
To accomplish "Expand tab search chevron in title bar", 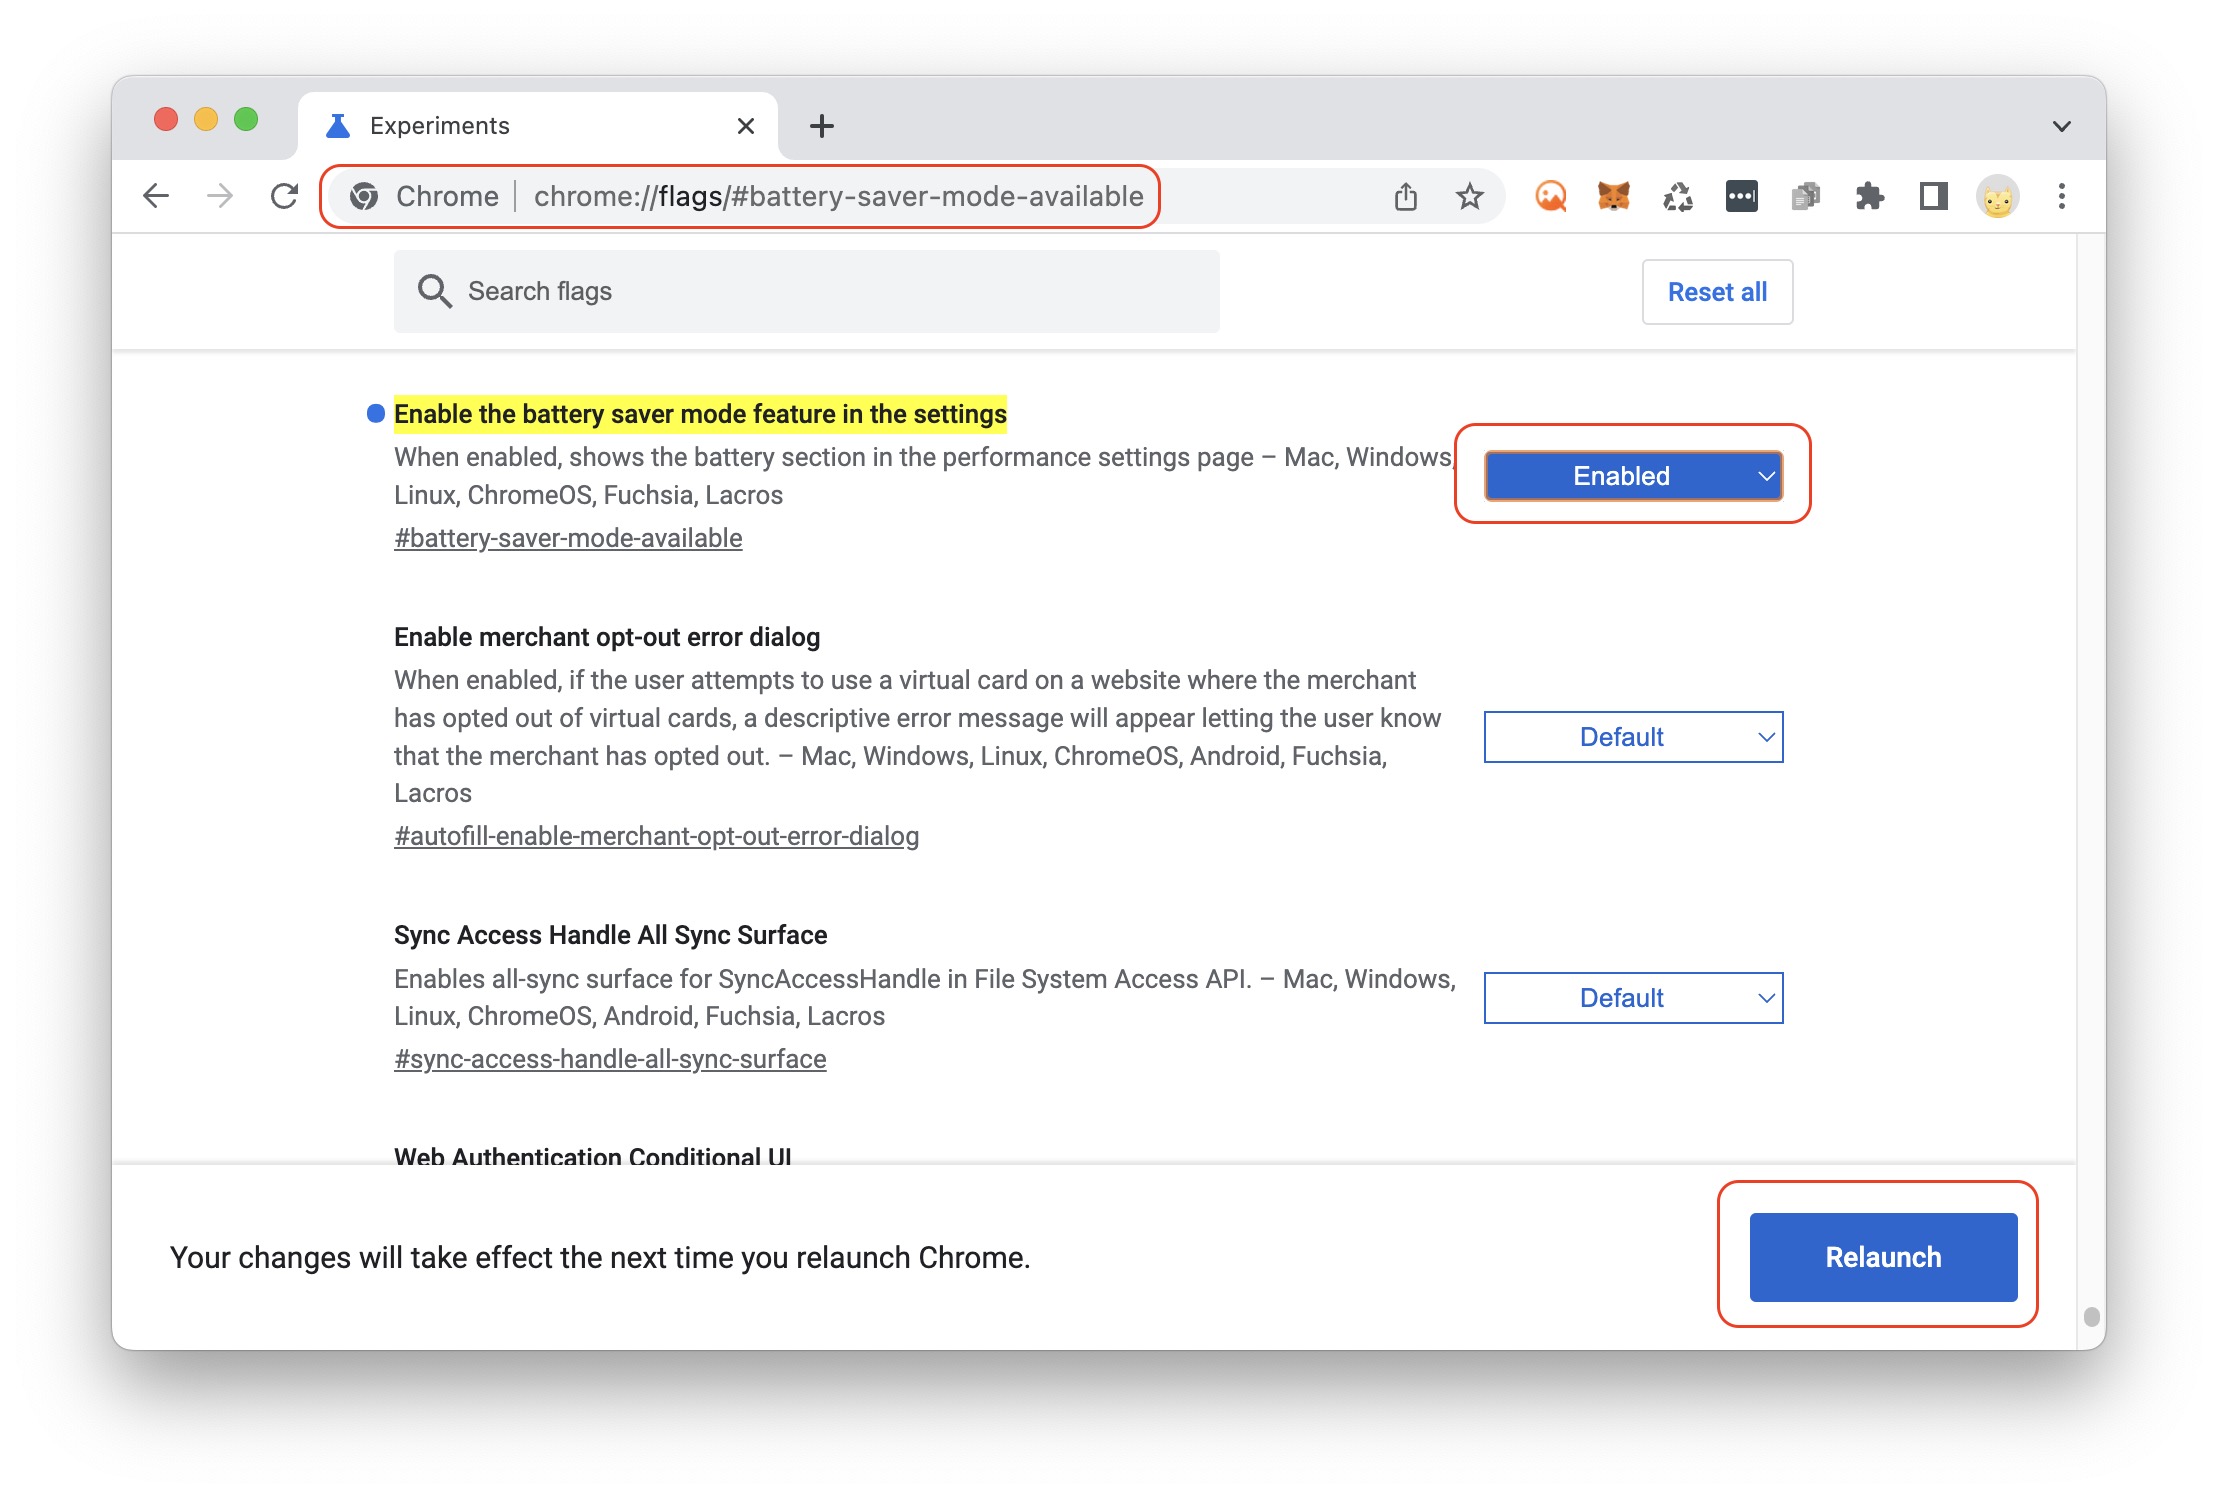I will [x=2061, y=126].
